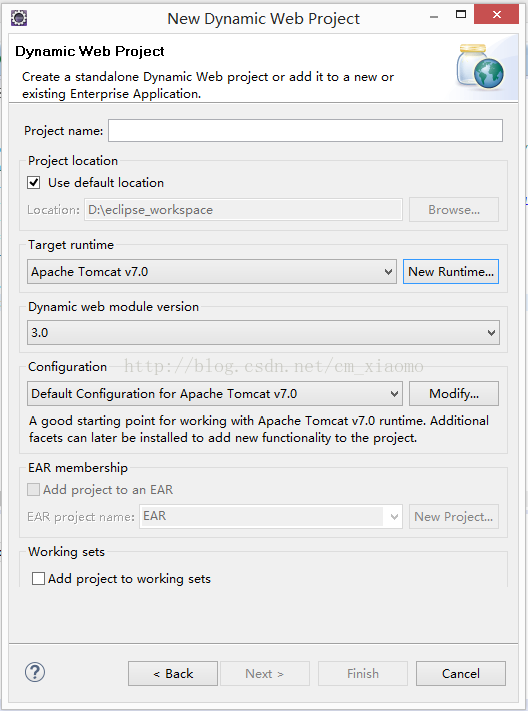This screenshot has height=711, width=528.
Task: Click the Modify... button
Action: pyautogui.click(x=454, y=394)
